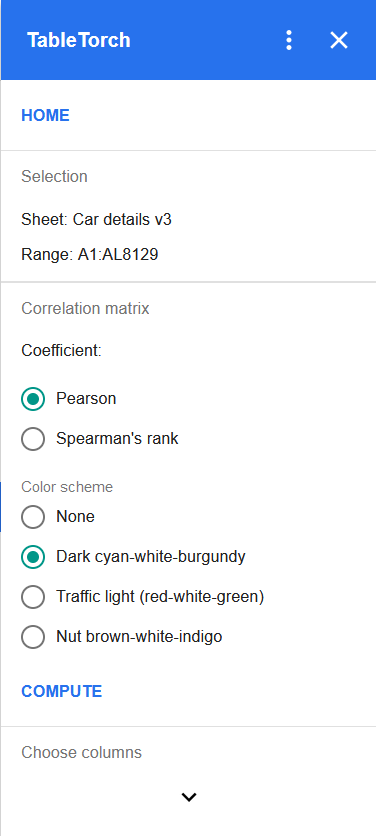Click the Choose columns section label
Viewport: 376px width, 836px height.
tap(82, 752)
